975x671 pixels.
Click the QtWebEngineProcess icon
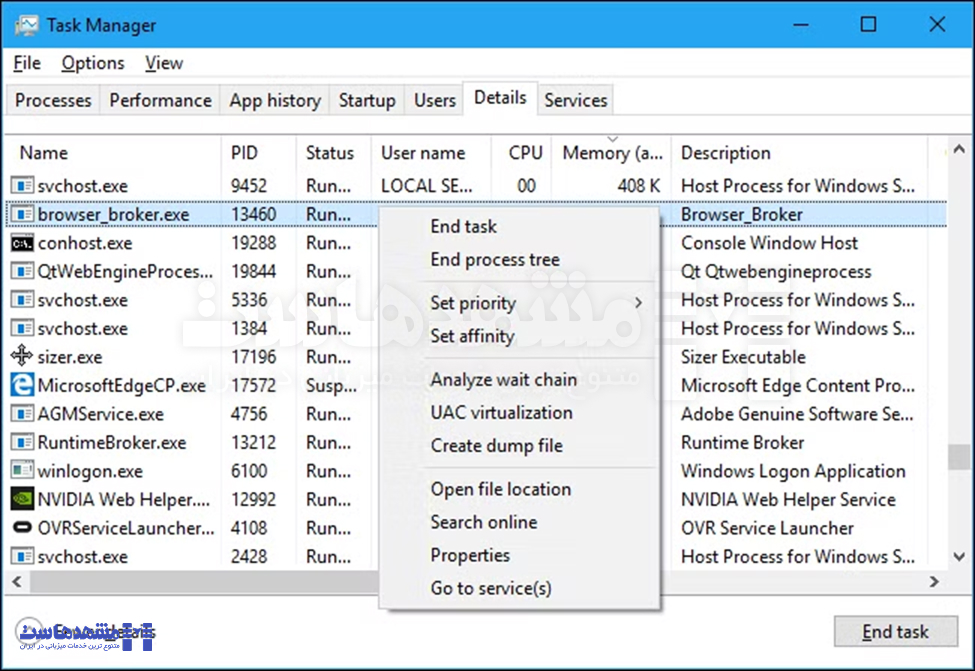[22, 272]
